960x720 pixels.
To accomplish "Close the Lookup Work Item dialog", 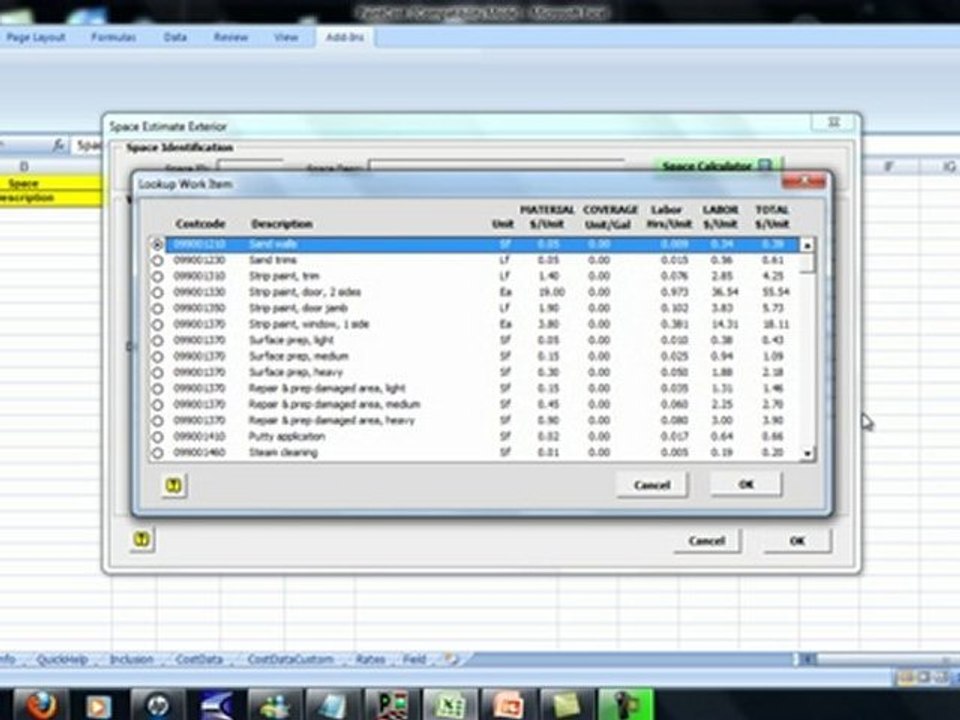I will click(x=804, y=181).
